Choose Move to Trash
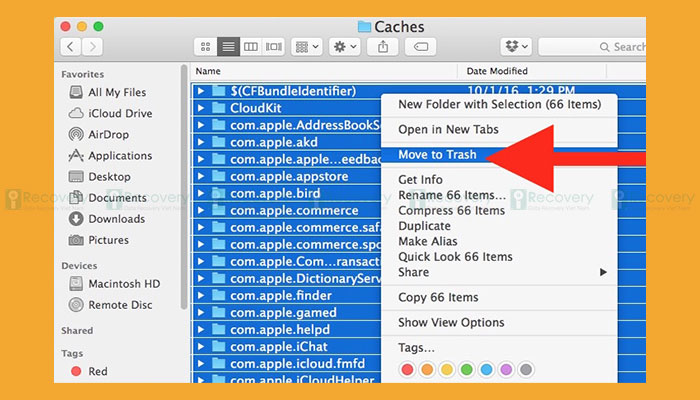 coord(499,155)
